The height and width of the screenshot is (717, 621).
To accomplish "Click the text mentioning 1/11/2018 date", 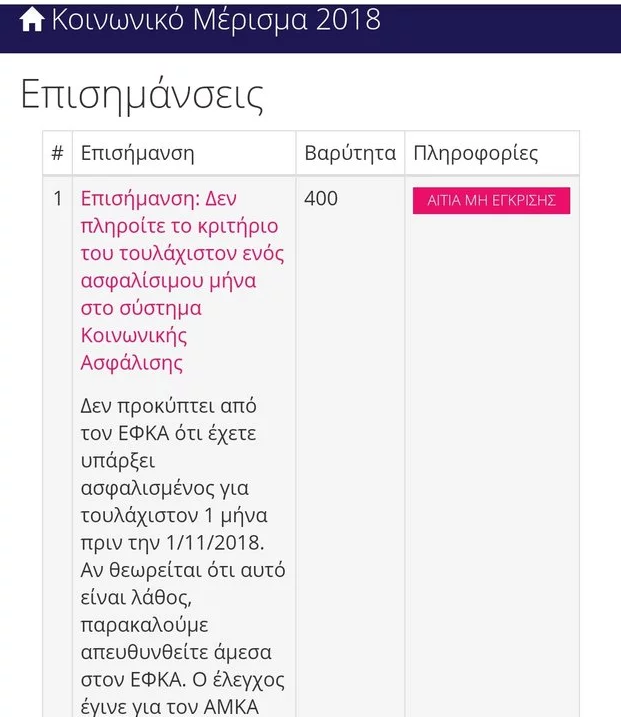I will 172,543.
